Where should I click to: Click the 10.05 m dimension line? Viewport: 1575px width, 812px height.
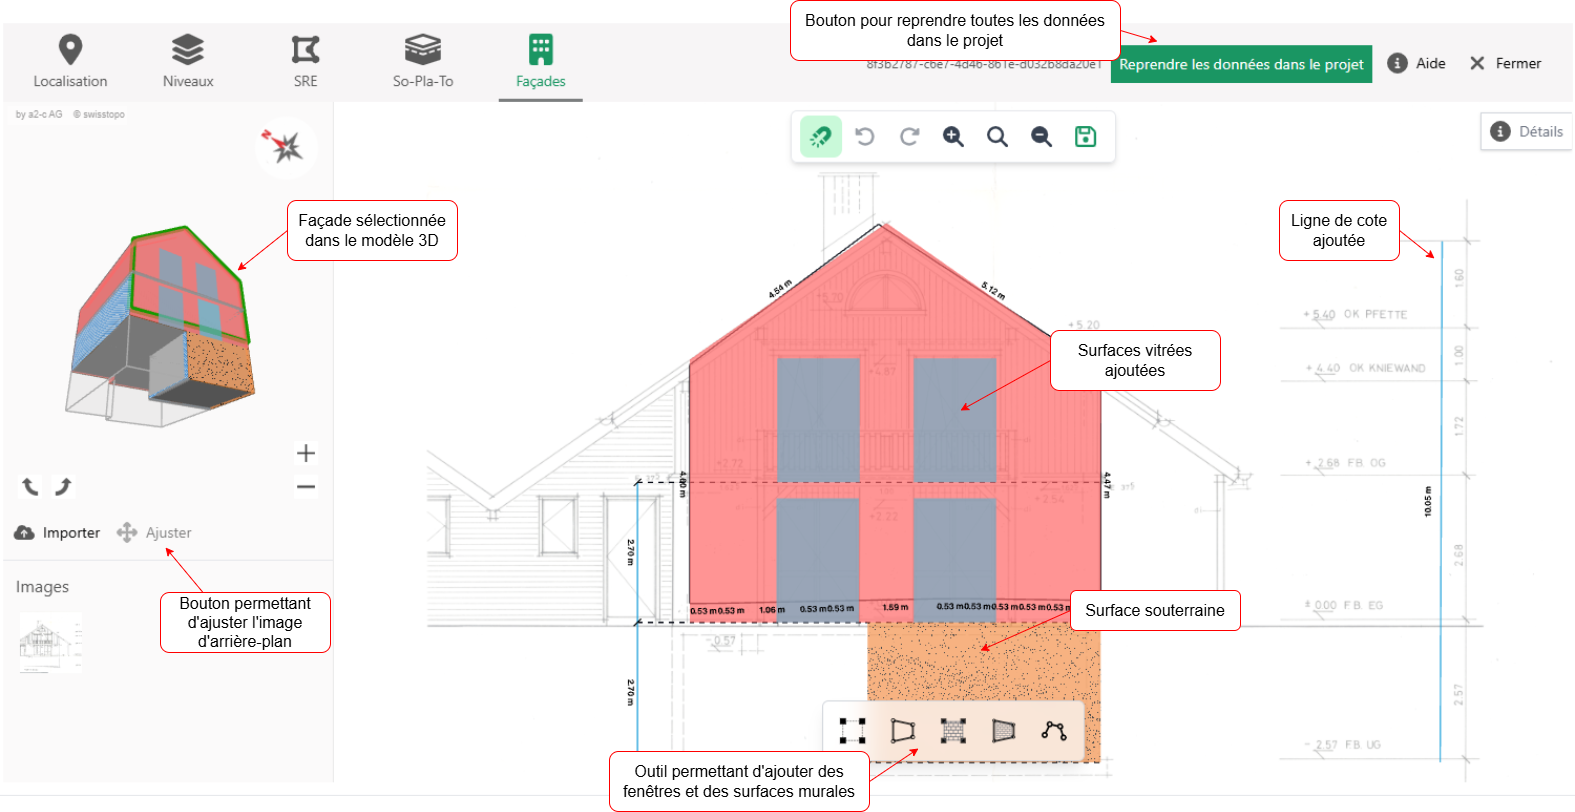1441,501
